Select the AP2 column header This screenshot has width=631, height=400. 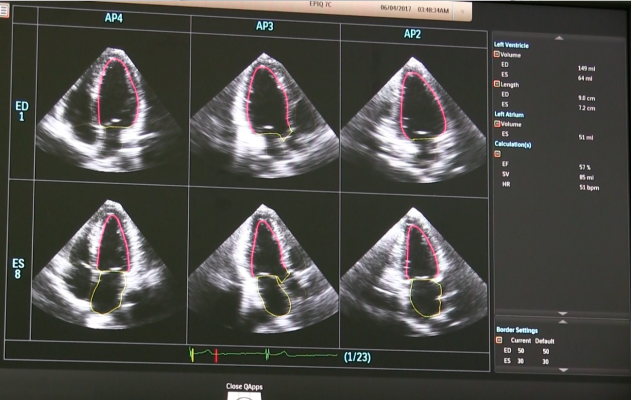411,33
